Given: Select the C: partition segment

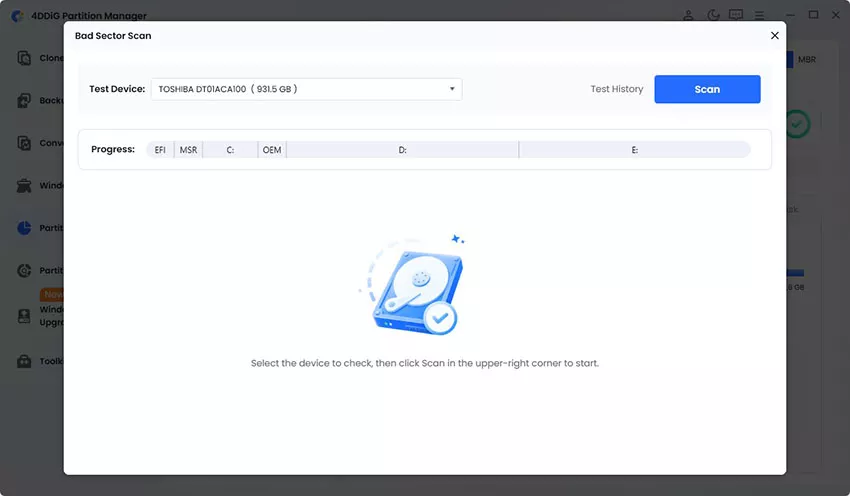Looking at the screenshot, I should tap(230, 150).
